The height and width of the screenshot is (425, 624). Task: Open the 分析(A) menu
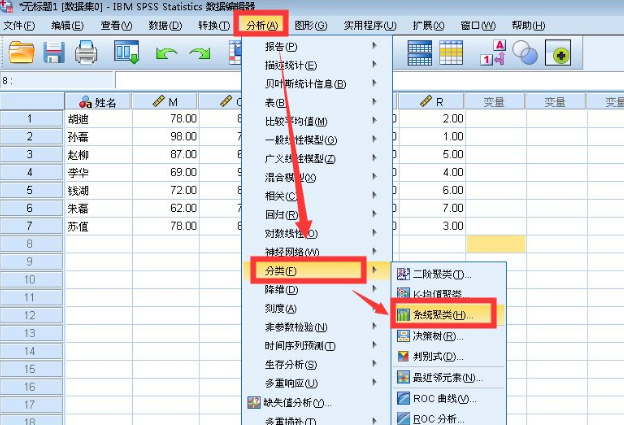(x=262, y=26)
